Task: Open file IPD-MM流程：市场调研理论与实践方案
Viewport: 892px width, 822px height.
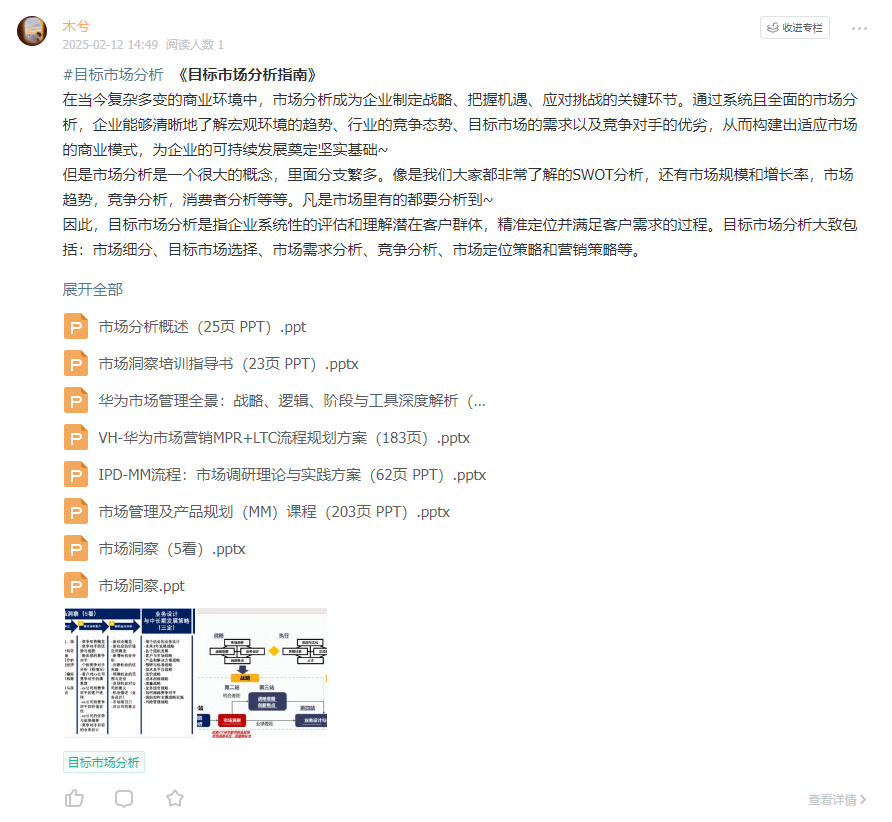Action: tap(292, 475)
